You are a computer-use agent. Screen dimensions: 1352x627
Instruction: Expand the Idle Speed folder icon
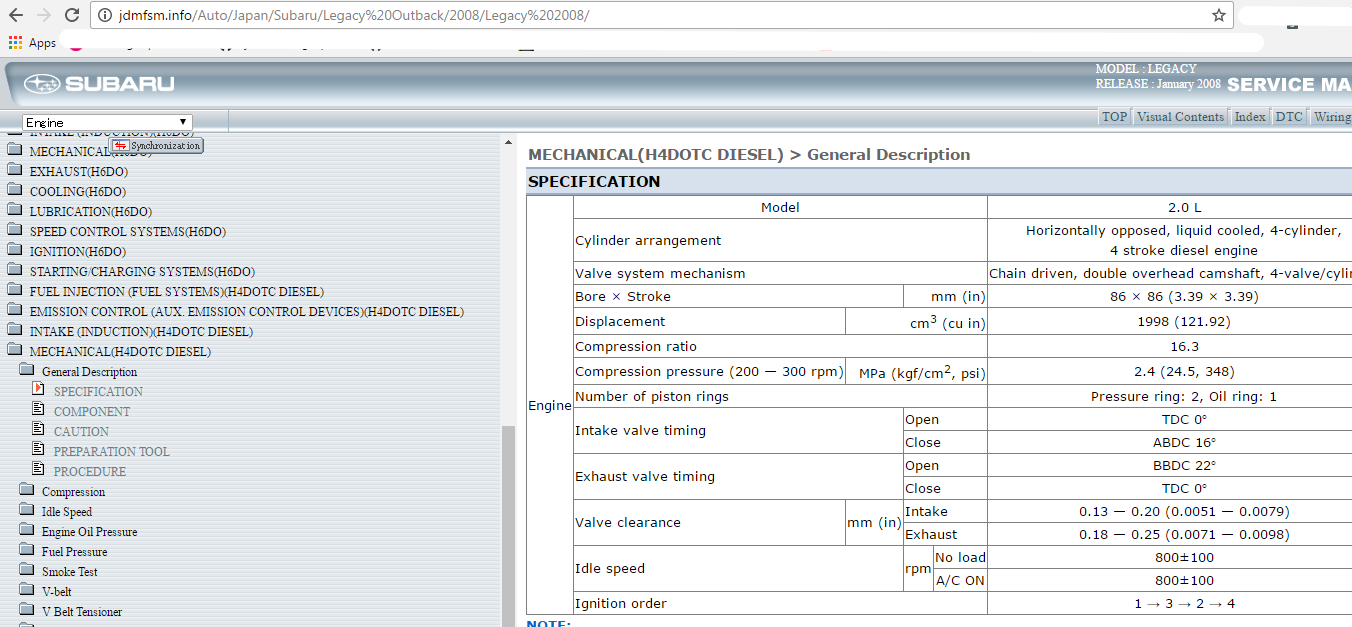point(26,510)
